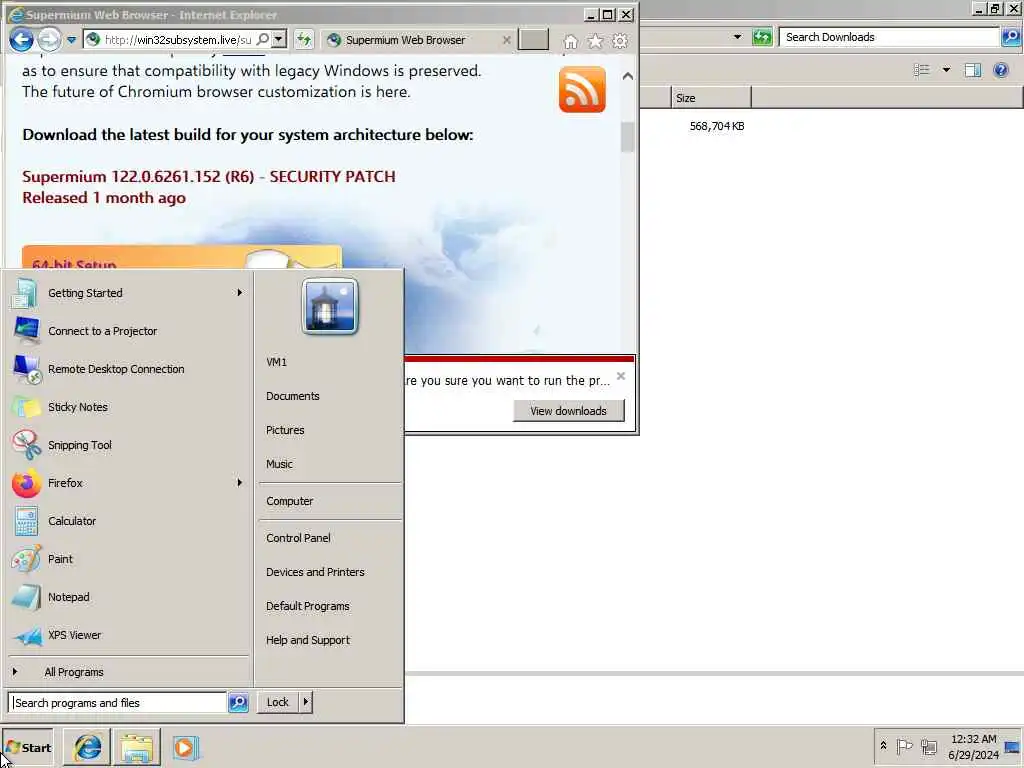The image size is (1024, 768).
Task: Click the web page vertical scrollbar thumb
Action: [x=628, y=137]
